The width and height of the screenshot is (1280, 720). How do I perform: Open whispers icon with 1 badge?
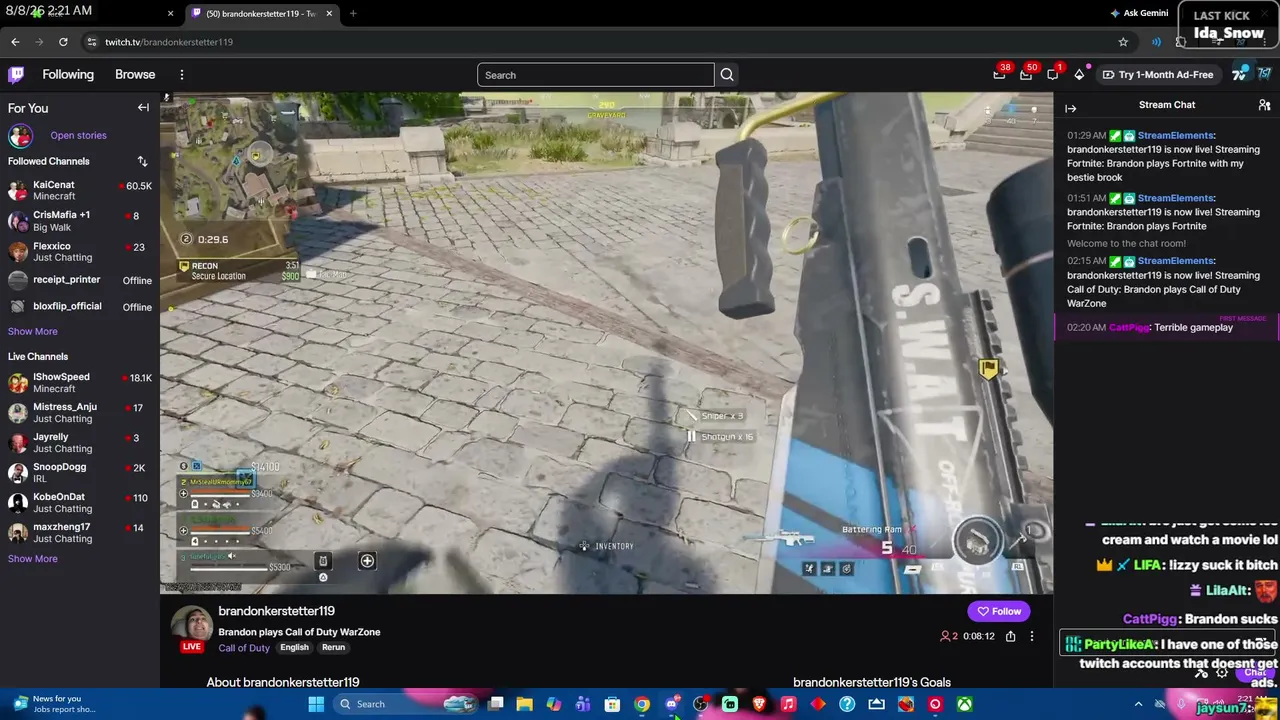pos(1053,74)
